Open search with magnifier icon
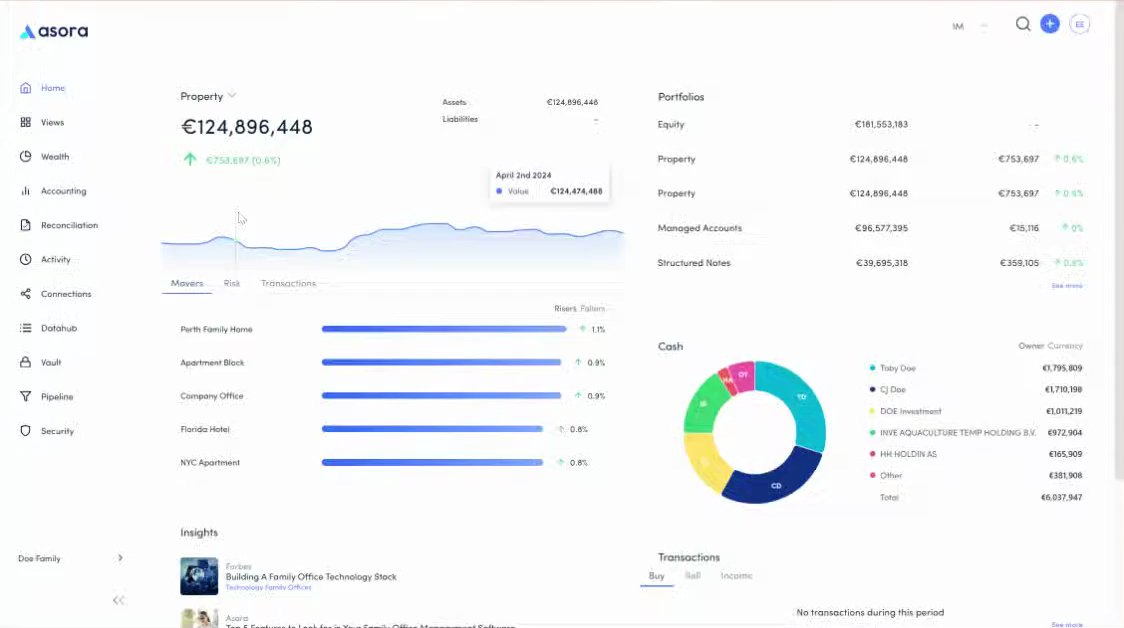1124x628 pixels. coord(1023,24)
